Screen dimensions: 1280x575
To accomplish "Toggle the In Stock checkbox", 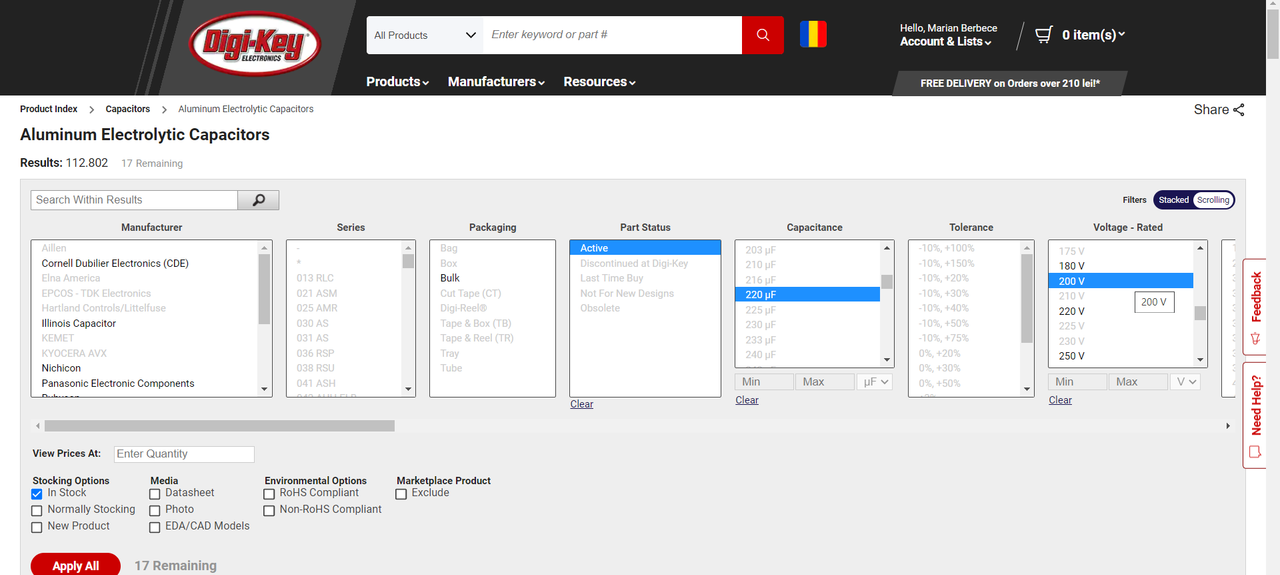I will (x=37, y=493).
